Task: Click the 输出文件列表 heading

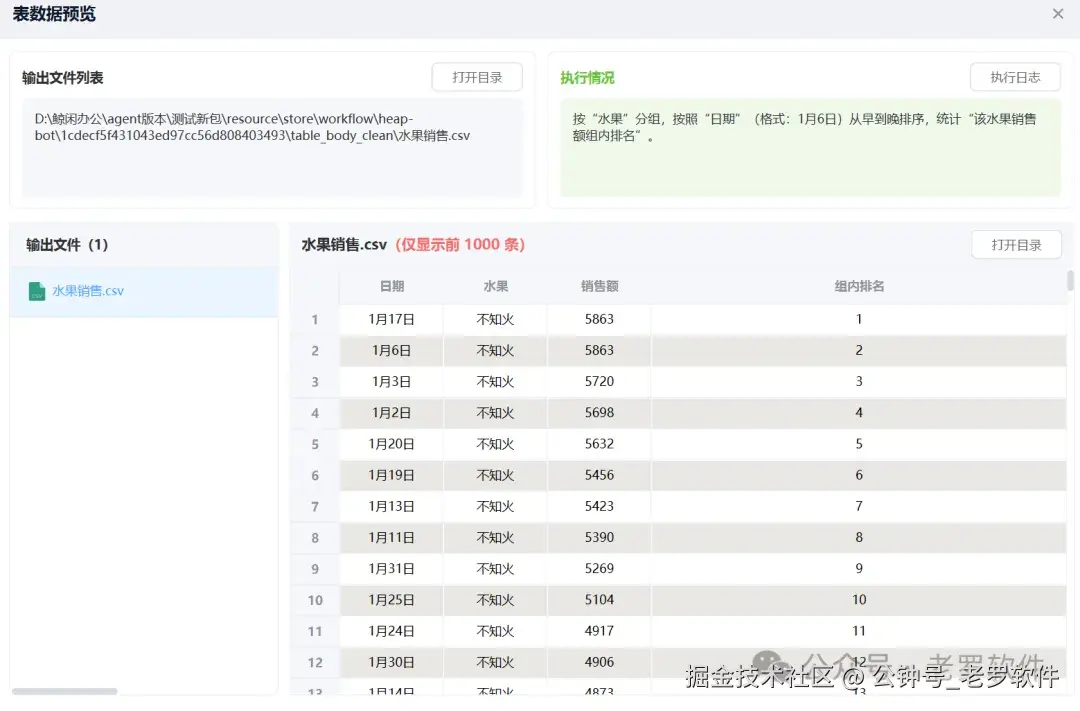Action: coord(63,78)
